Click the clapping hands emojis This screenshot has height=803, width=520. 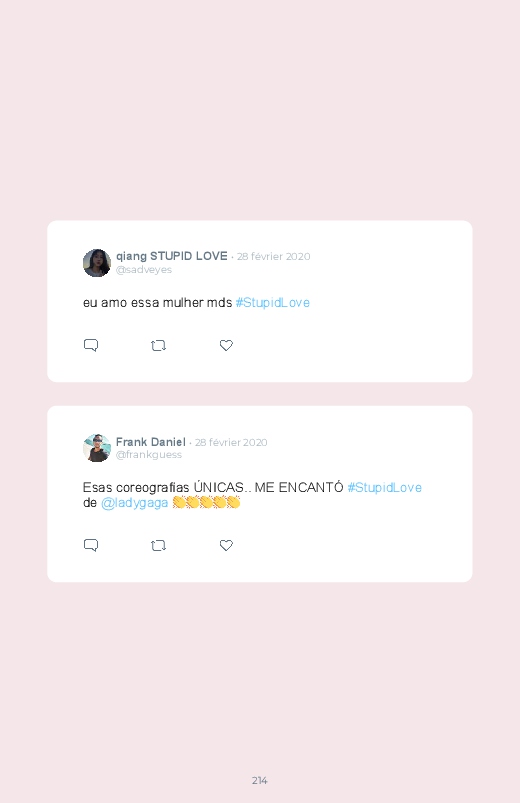point(206,502)
